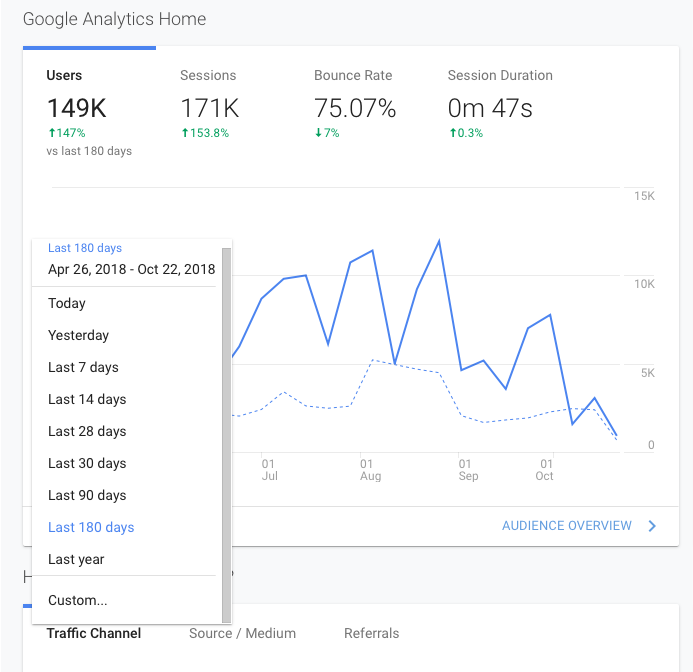Select the highlighted Last 180 days option
The width and height of the screenshot is (693, 672).
[124, 527]
